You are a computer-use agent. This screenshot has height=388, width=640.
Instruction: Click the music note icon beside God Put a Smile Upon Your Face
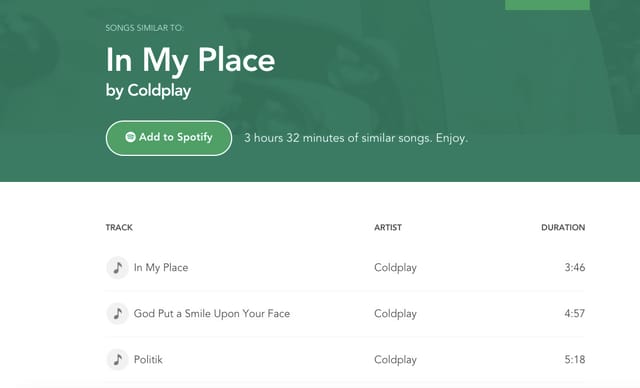(118, 314)
